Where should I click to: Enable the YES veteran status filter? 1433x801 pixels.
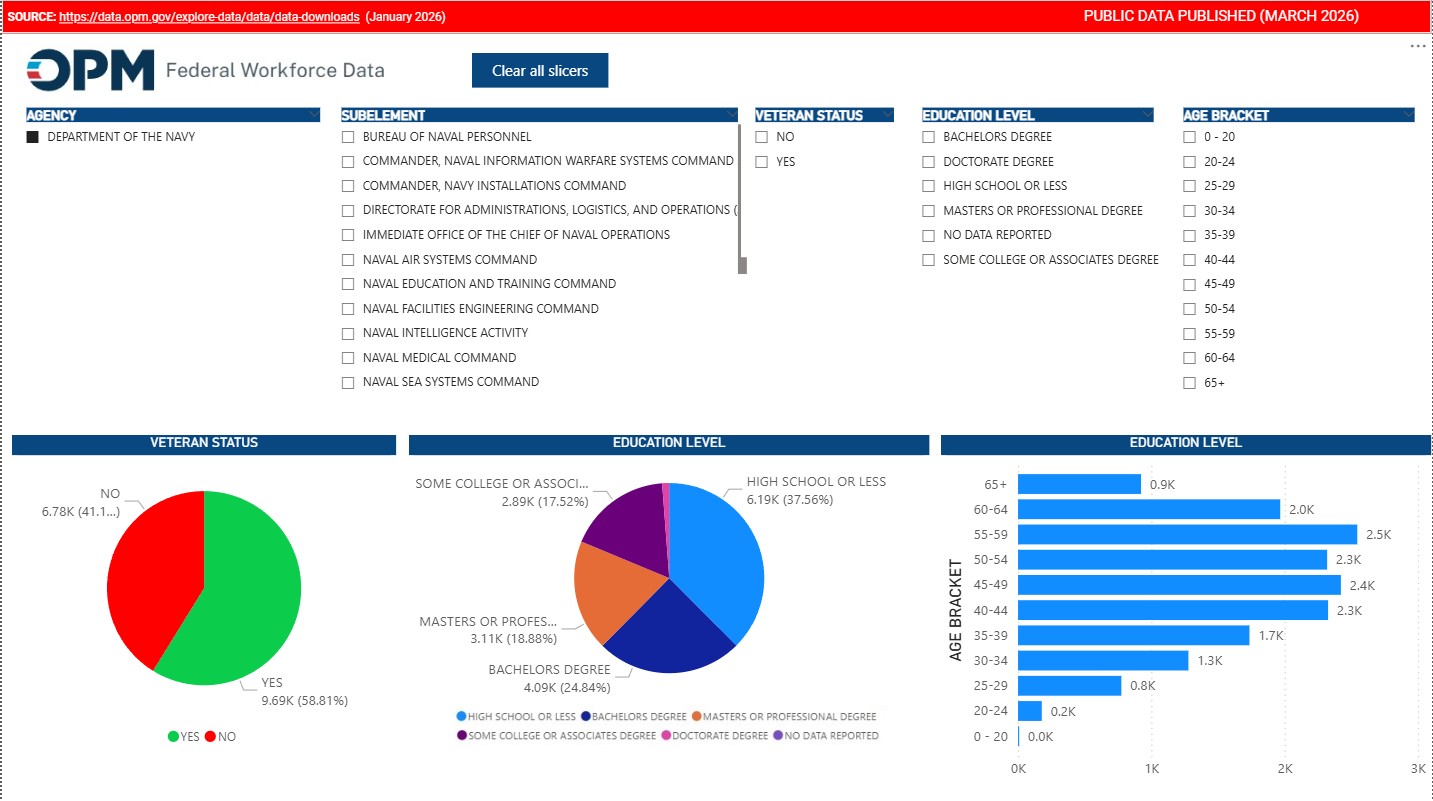tap(763, 161)
